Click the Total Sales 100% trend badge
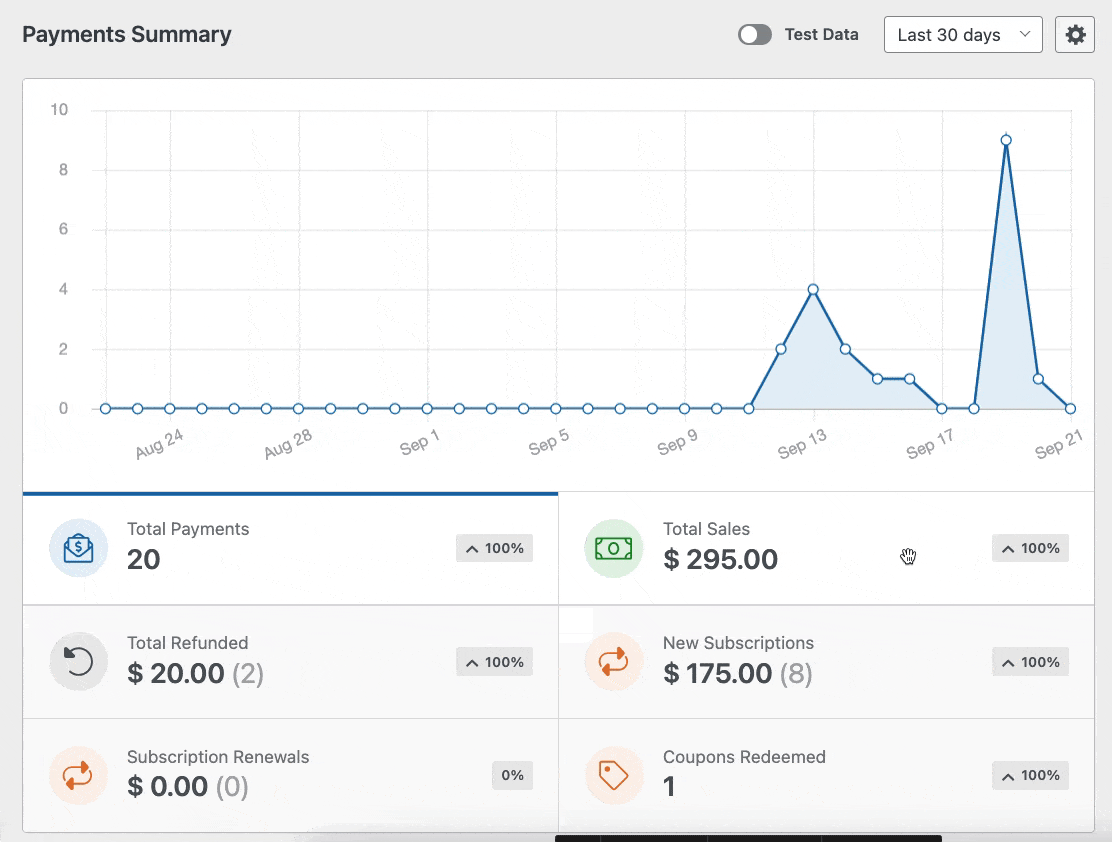Viewport: 1112px width, 842px height. click(1030, 548)
